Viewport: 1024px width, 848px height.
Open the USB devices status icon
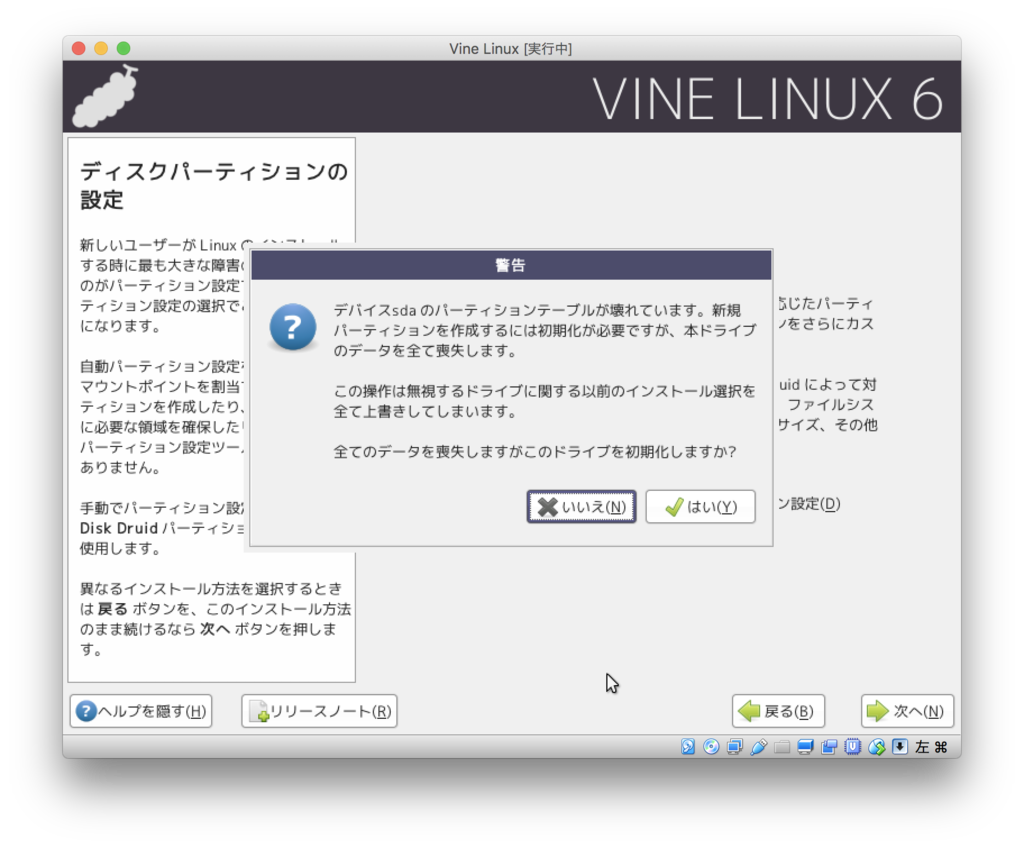pos(758,747)
